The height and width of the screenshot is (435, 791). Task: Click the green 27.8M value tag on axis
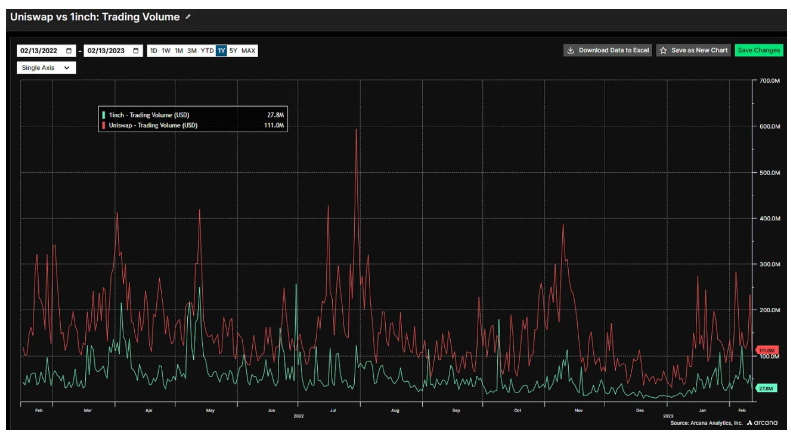(x=766, y=389)
